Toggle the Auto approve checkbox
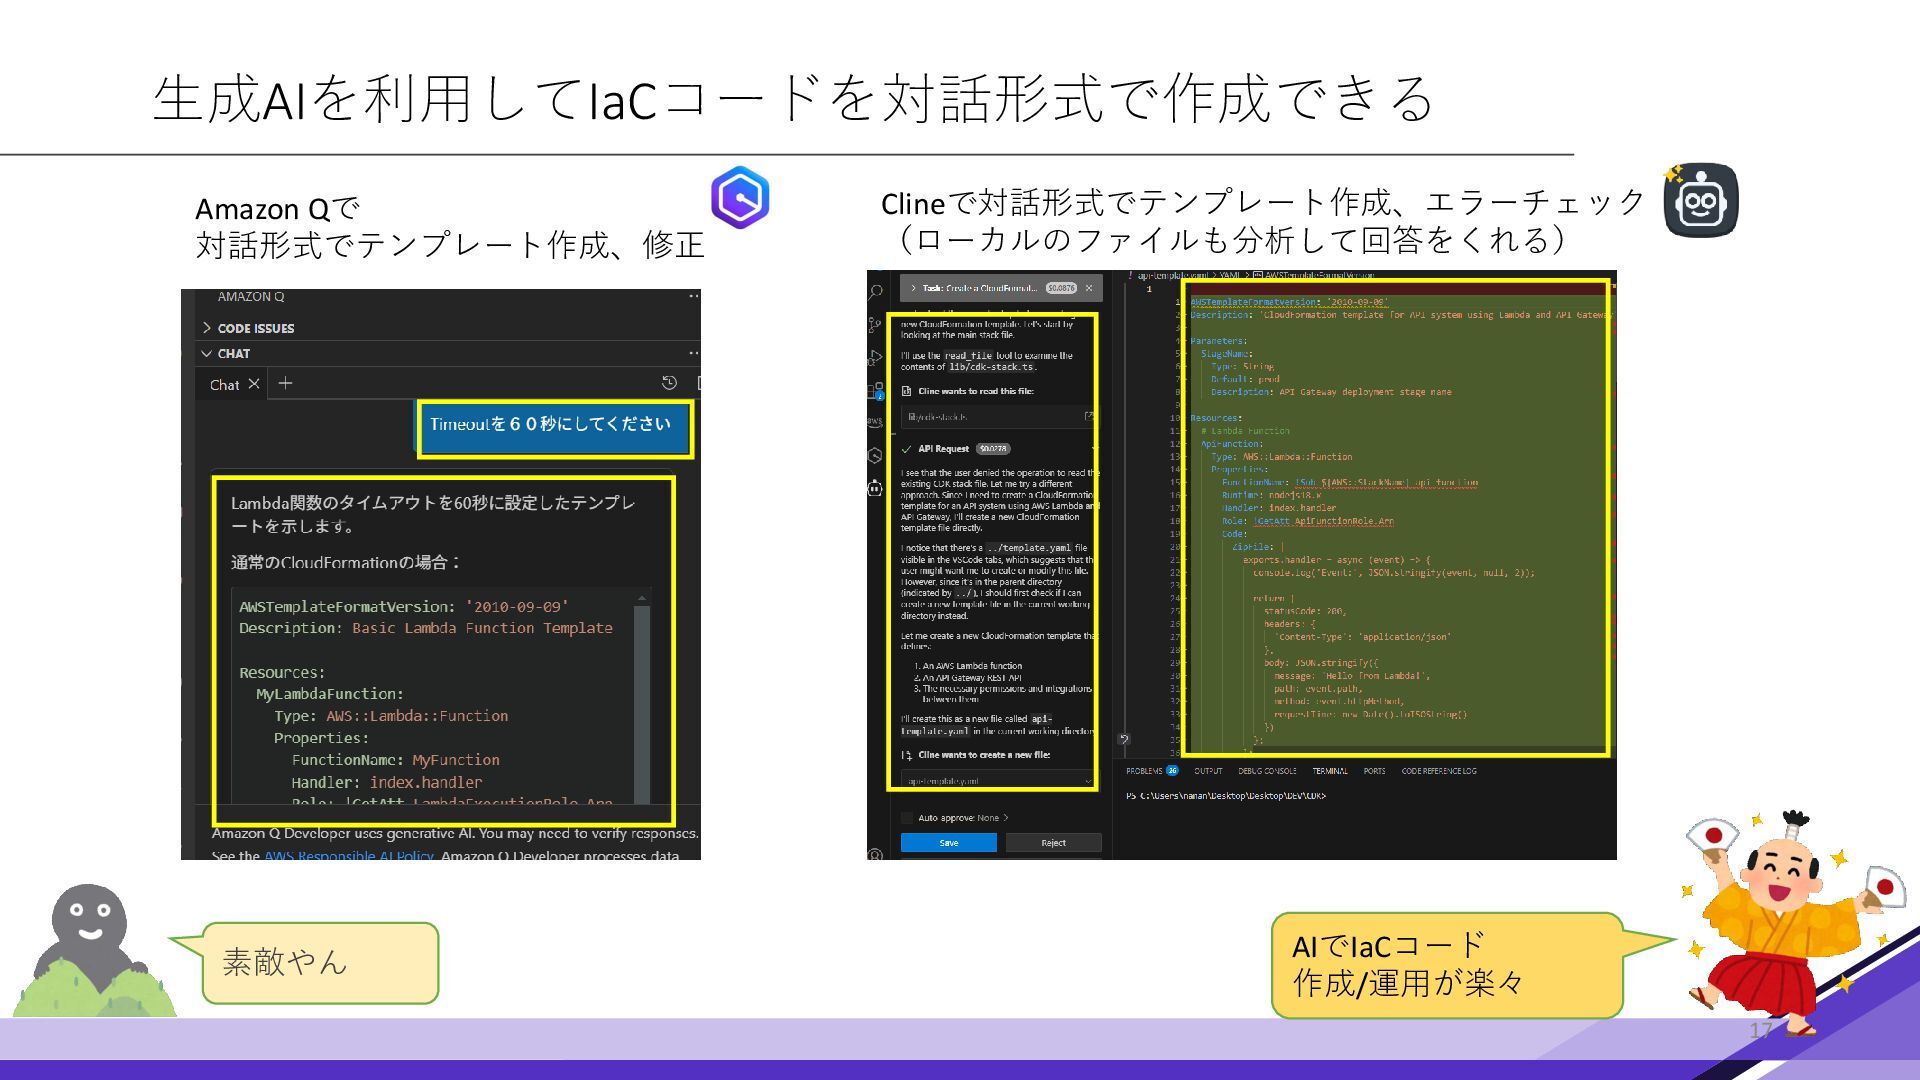This screenshot has height=1080, width=1920. [x=907, y=818]
